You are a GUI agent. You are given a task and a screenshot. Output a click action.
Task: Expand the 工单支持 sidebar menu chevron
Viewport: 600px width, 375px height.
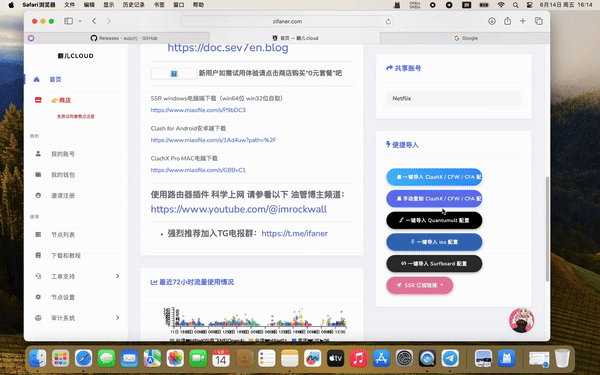[117, 276]
